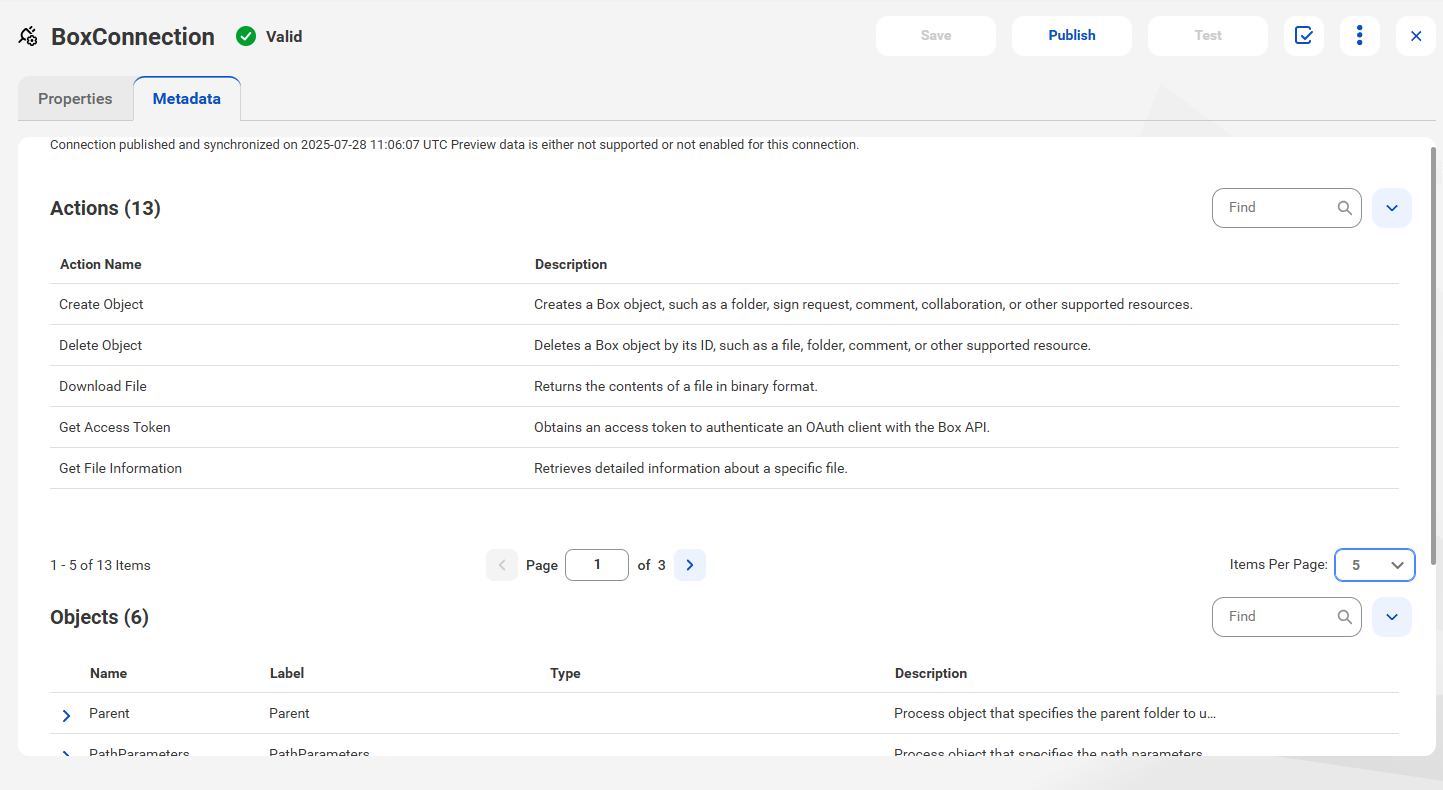Collapse the Objects section chevron
The image size is (1443, 790).
click(x=1392, y=617)
